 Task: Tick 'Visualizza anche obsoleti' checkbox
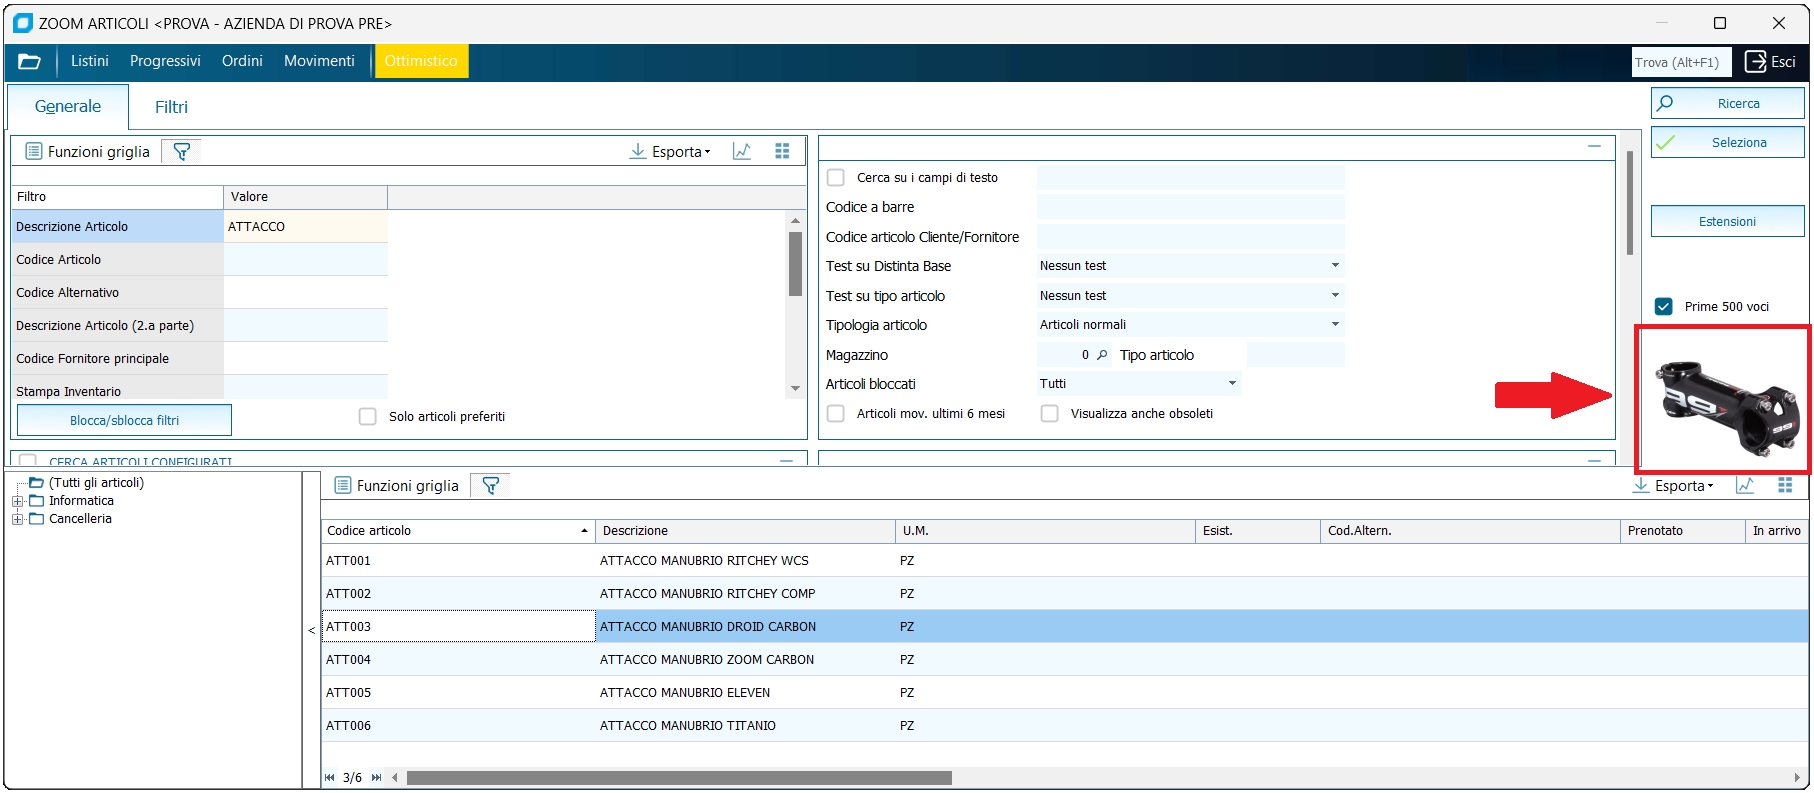1050,414
